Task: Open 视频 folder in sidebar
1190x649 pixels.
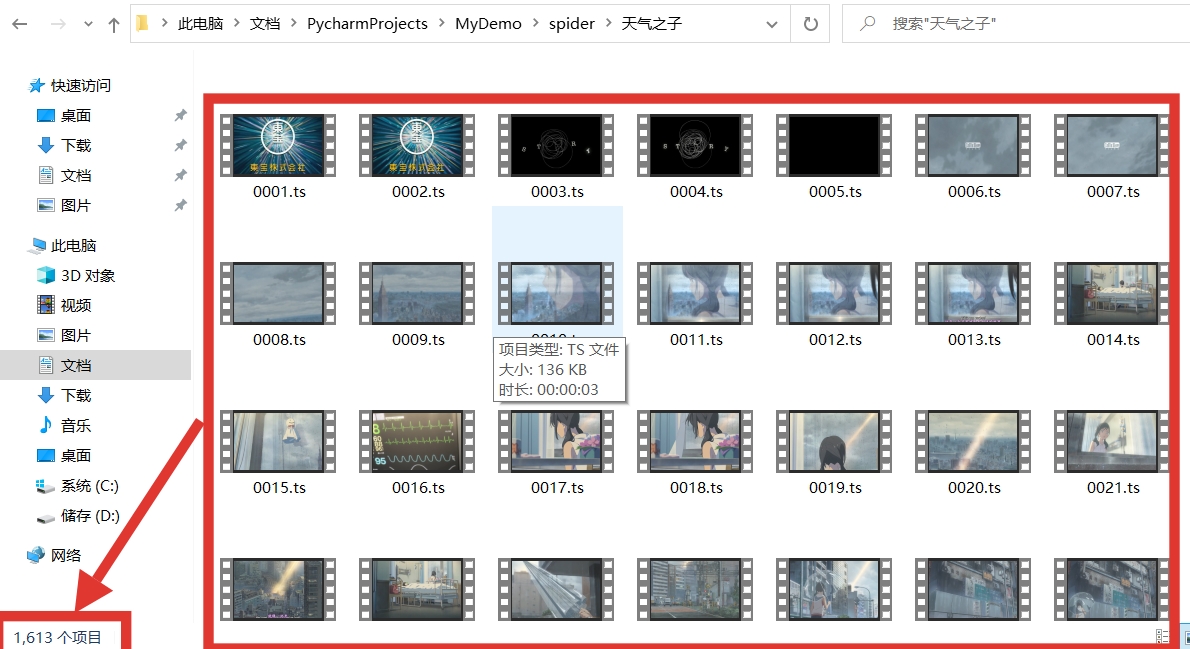Action: pos(76,305)
